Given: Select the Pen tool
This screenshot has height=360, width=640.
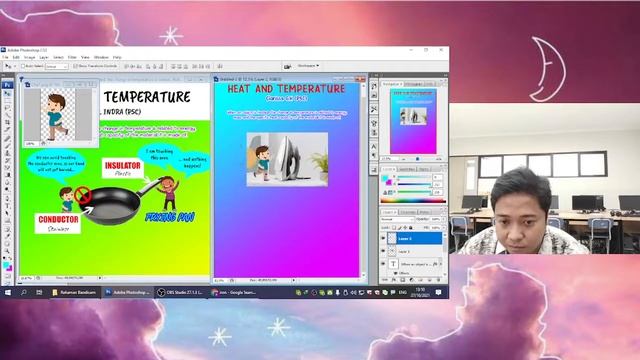Looking at the screenshot, I should (7, 198).
